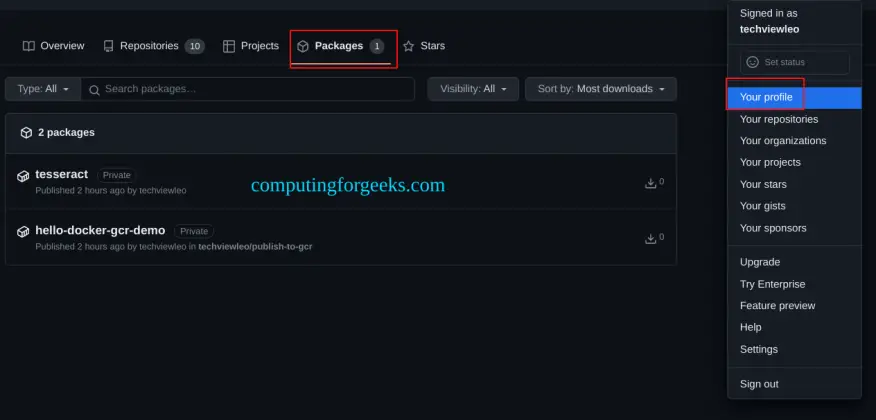Open Settings from the user menu
The image size is (876, 420).
pyautogui.click(x=758, y=349)
